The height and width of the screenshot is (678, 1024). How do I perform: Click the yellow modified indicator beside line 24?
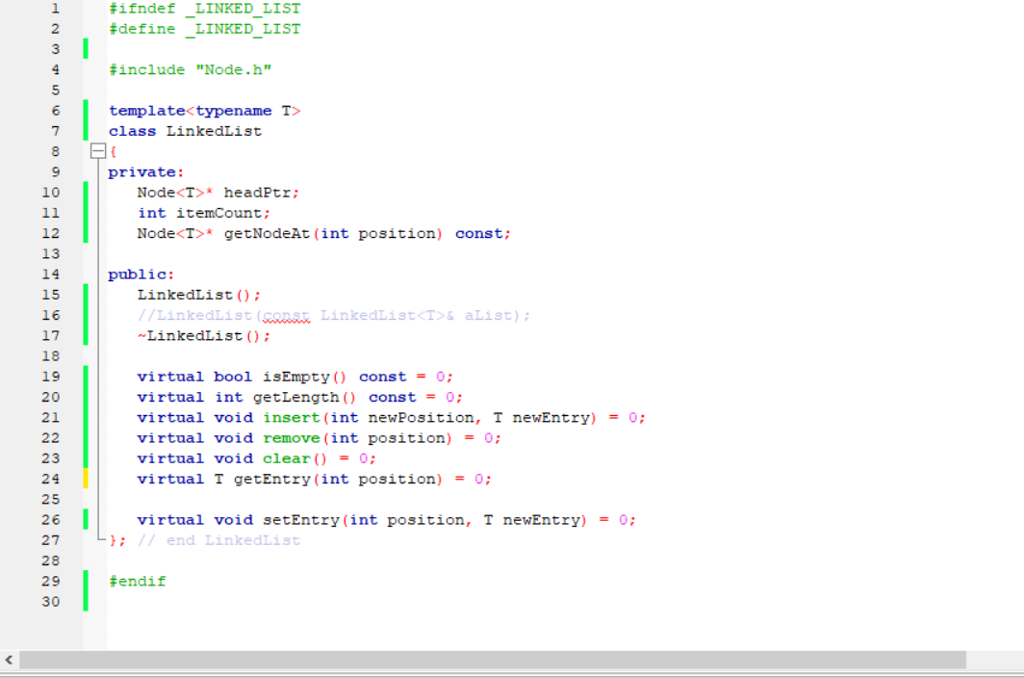[88, 479]
